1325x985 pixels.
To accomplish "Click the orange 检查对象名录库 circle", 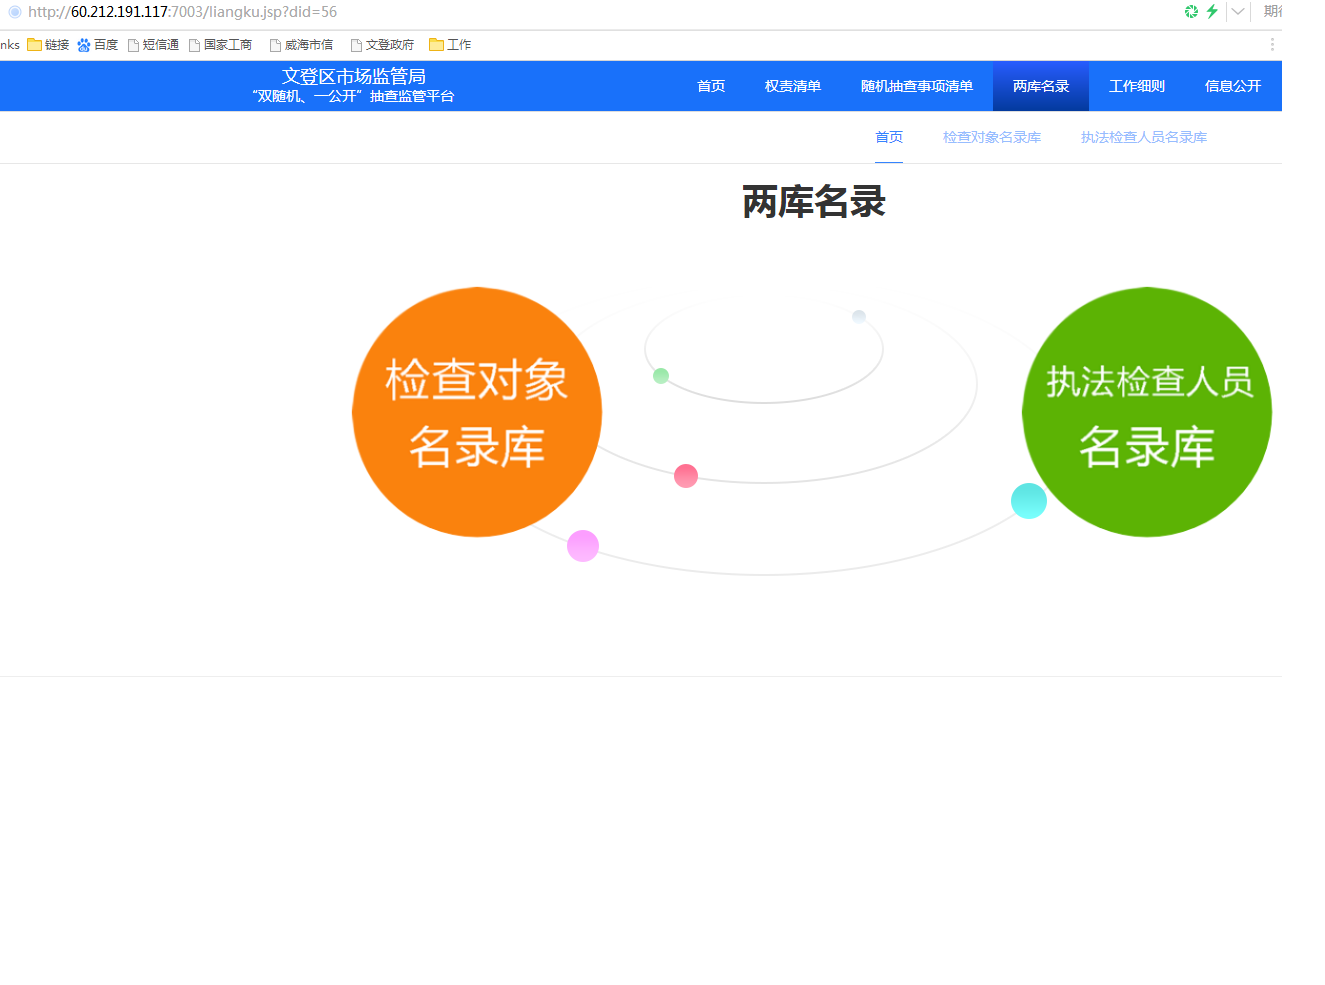I will (477, 412).
